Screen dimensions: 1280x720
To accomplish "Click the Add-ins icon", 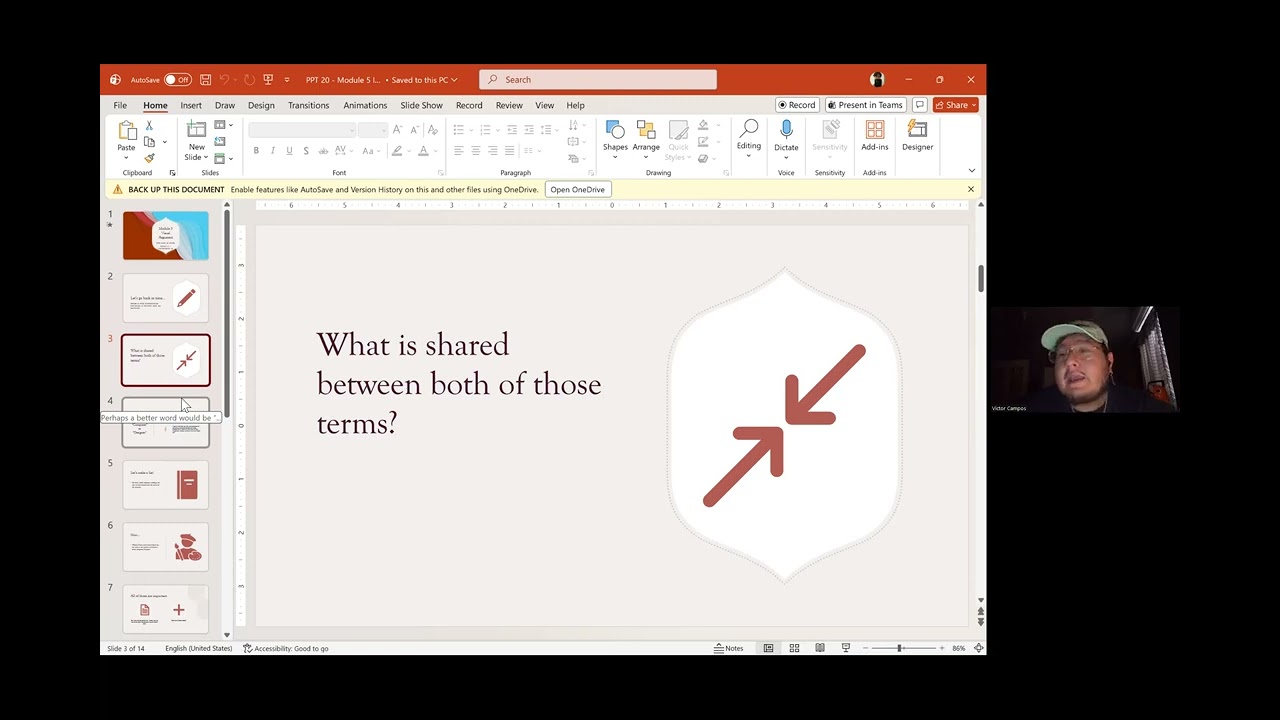I will pyautogui.click(x=875, y=136).
